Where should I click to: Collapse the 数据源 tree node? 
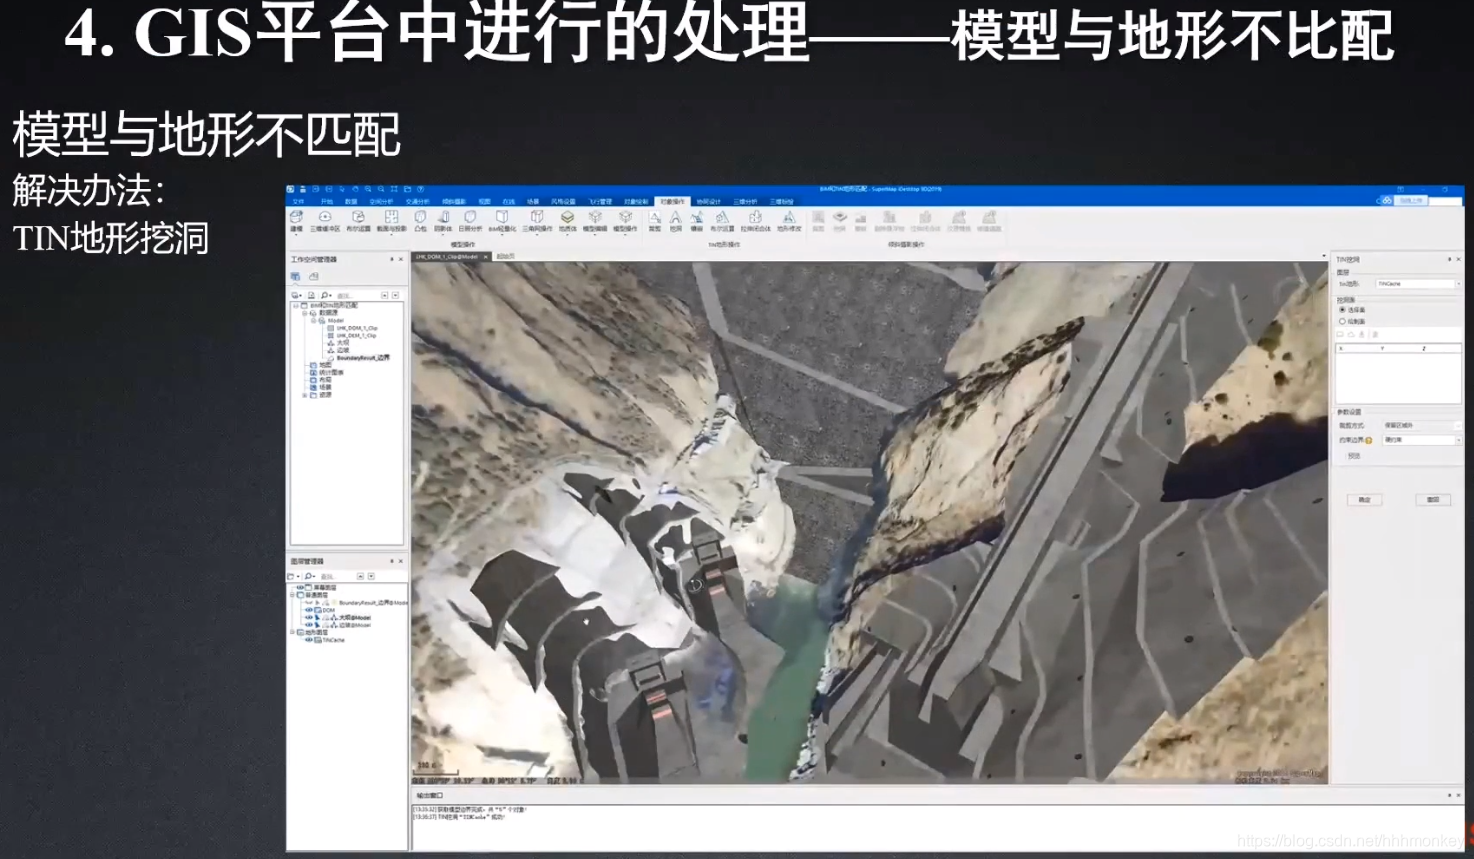[x=304, y=313]
